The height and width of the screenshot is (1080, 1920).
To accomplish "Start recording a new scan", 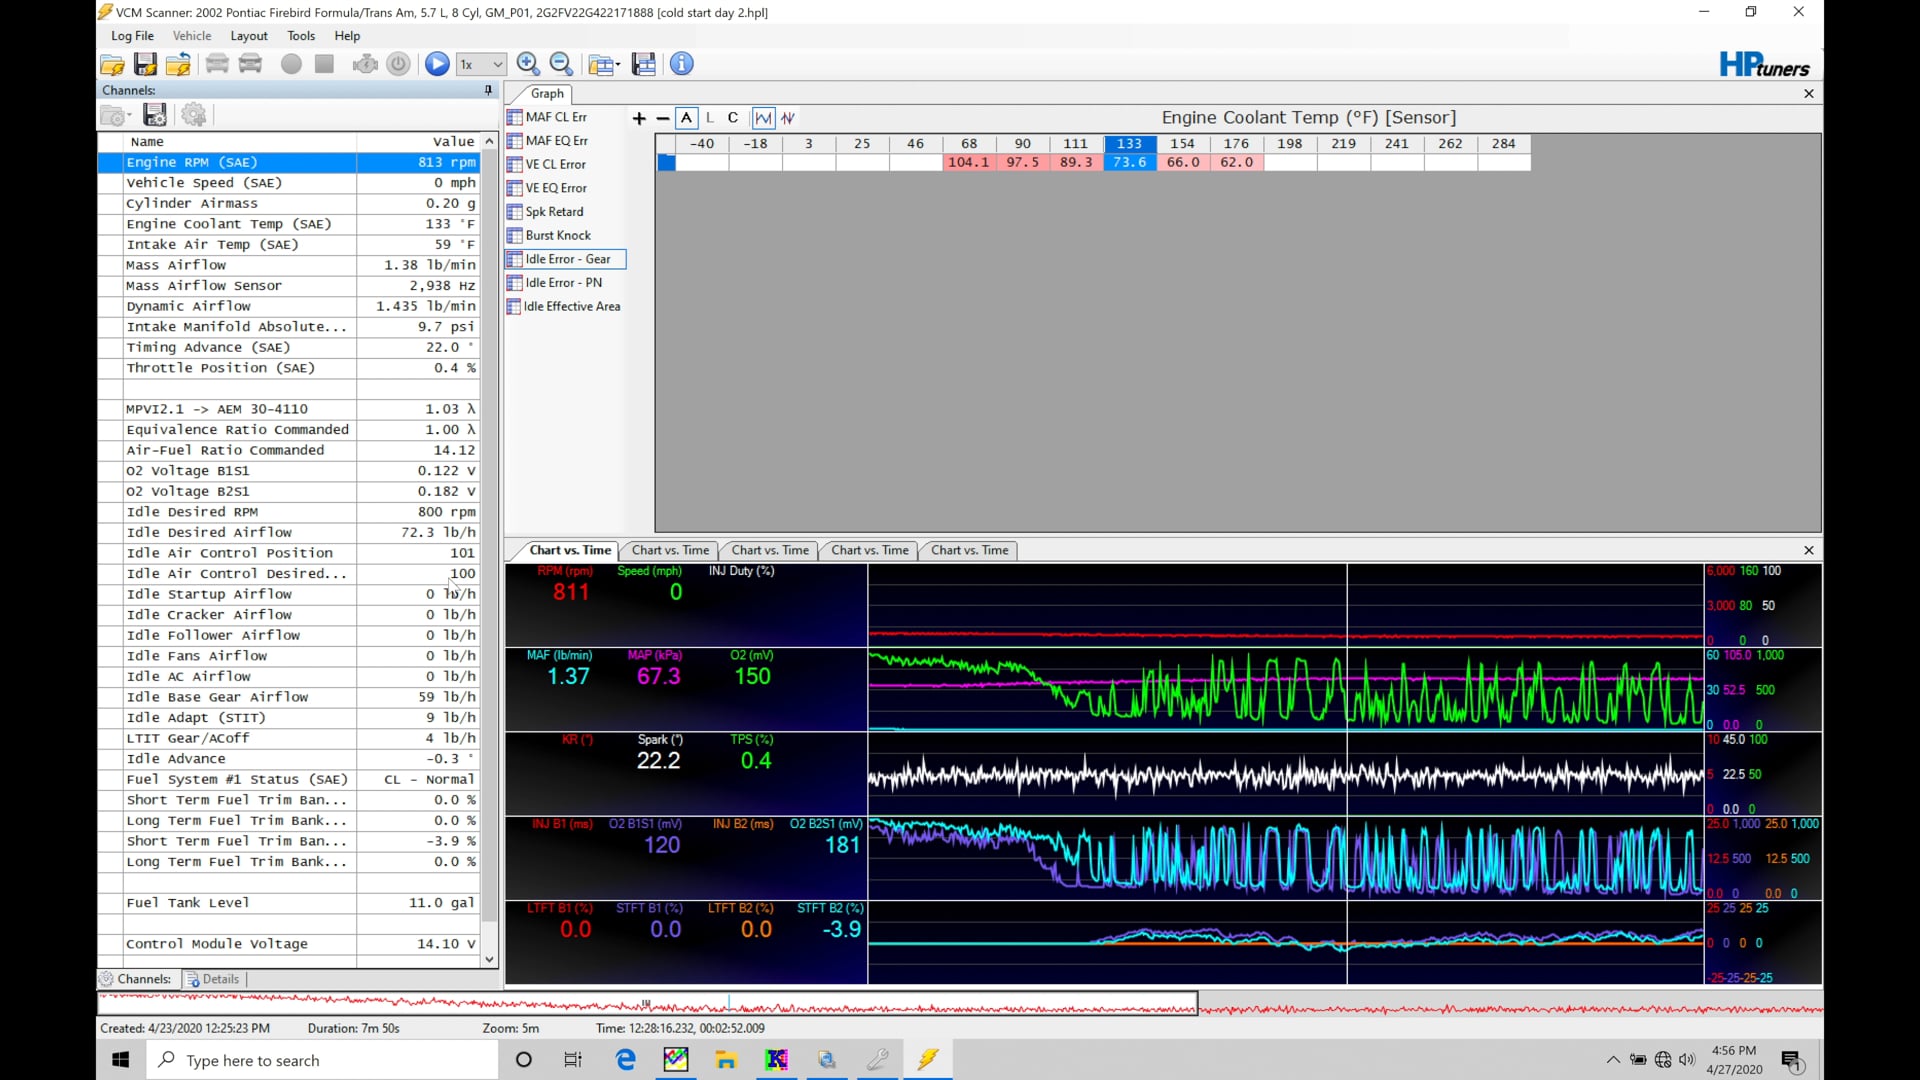I will point(291,63).
